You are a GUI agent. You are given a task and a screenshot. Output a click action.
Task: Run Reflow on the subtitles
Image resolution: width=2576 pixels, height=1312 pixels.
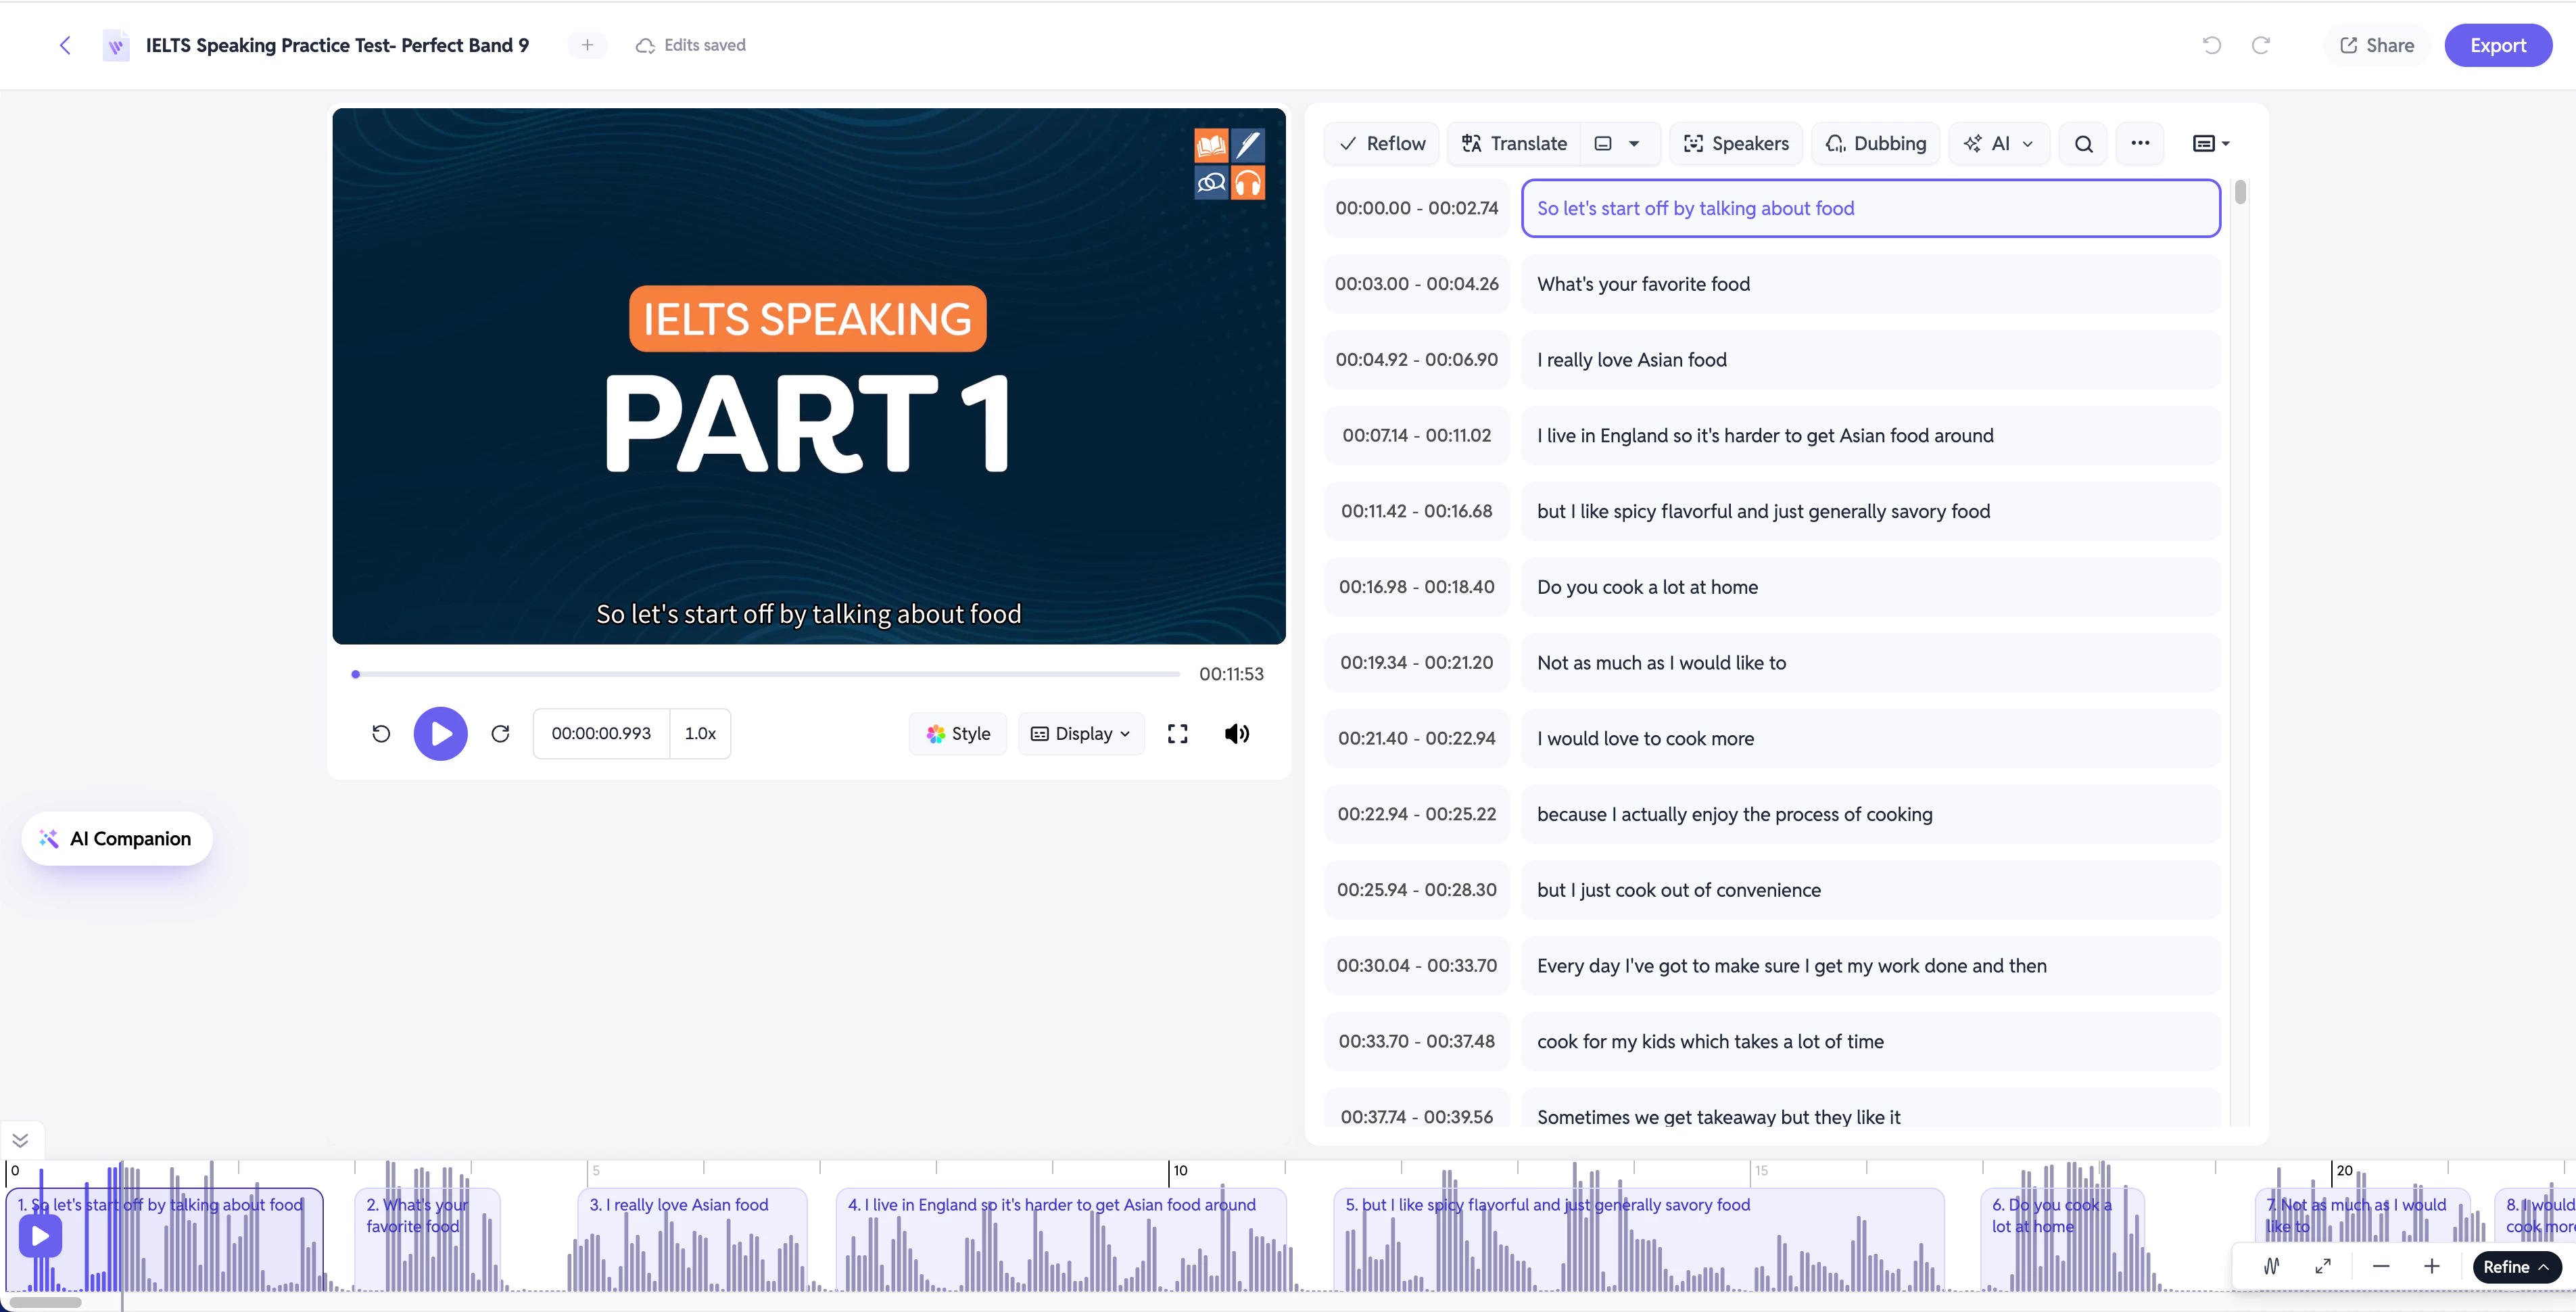1383,143
